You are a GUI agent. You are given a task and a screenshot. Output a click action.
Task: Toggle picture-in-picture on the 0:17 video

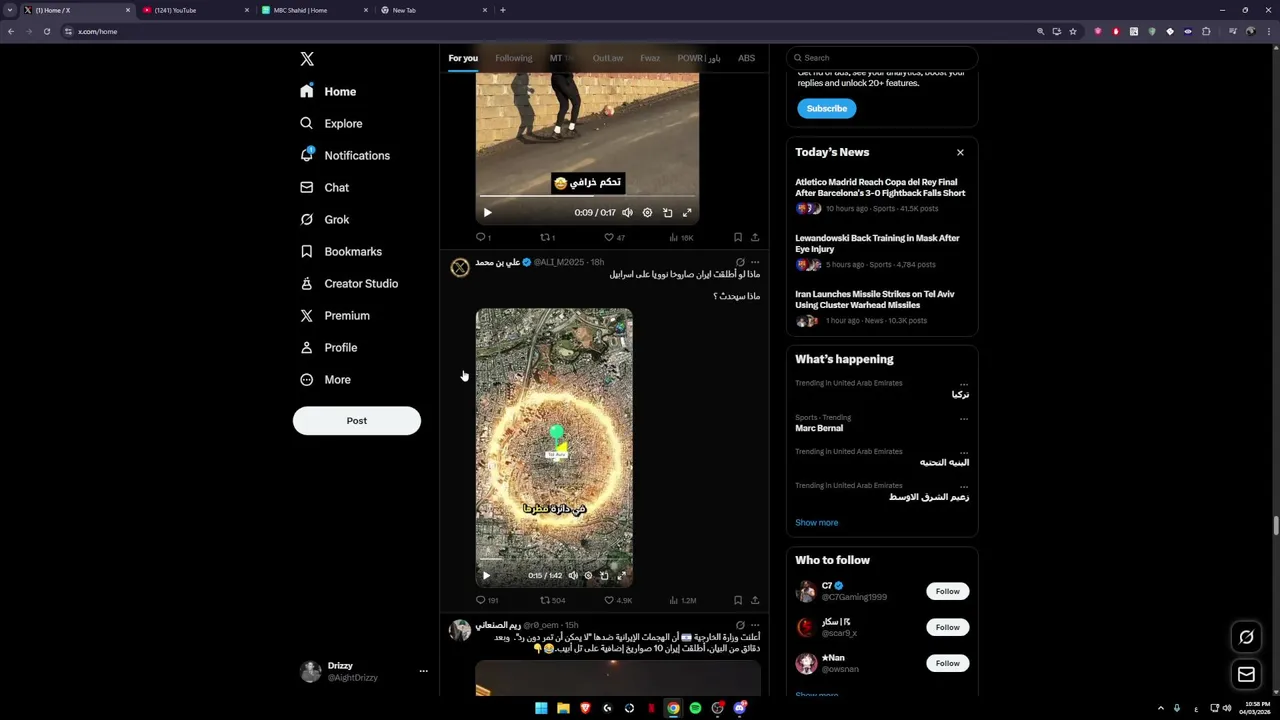pos(667,212)
